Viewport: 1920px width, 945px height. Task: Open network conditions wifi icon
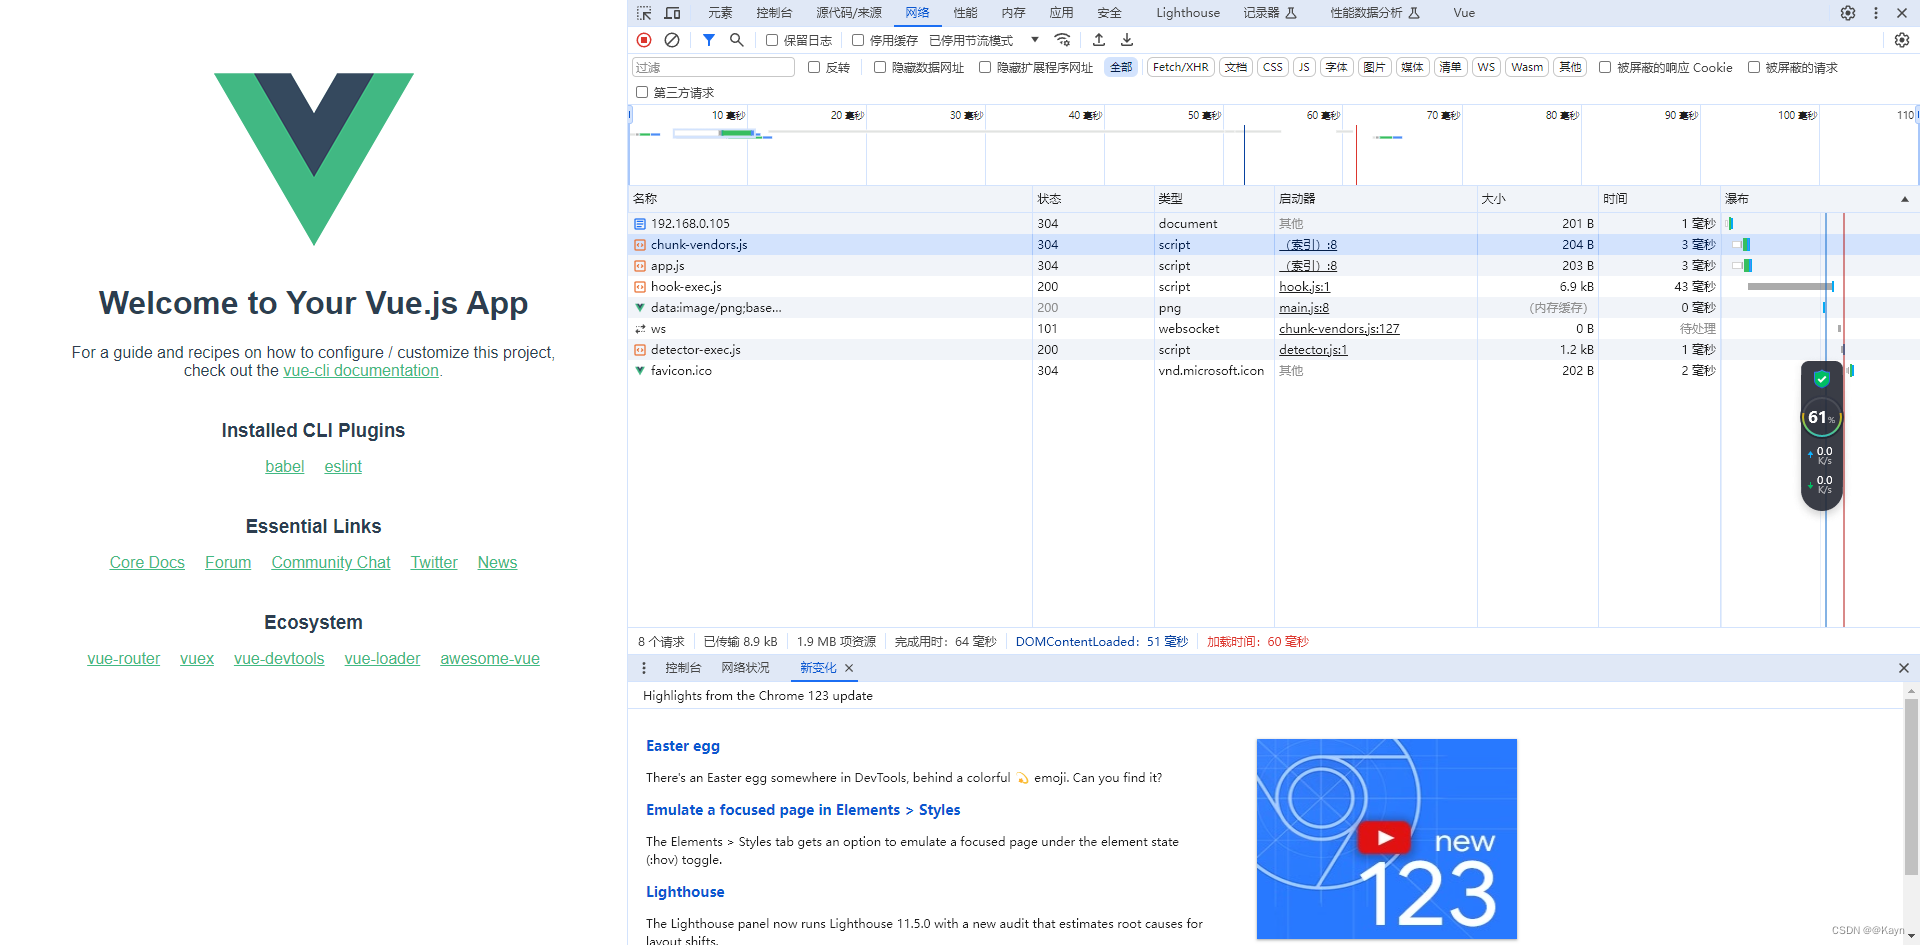pos(1063,40)
